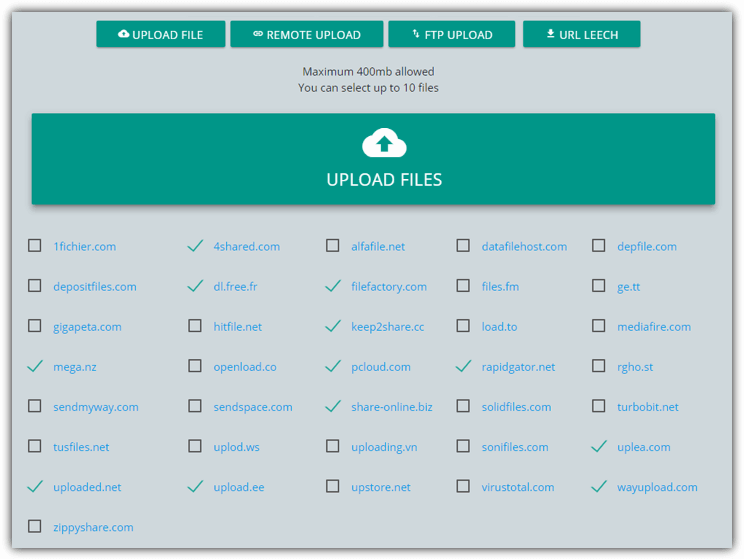Enable the depfile.com checkbox
744x559 pixels.
(599, 246)
